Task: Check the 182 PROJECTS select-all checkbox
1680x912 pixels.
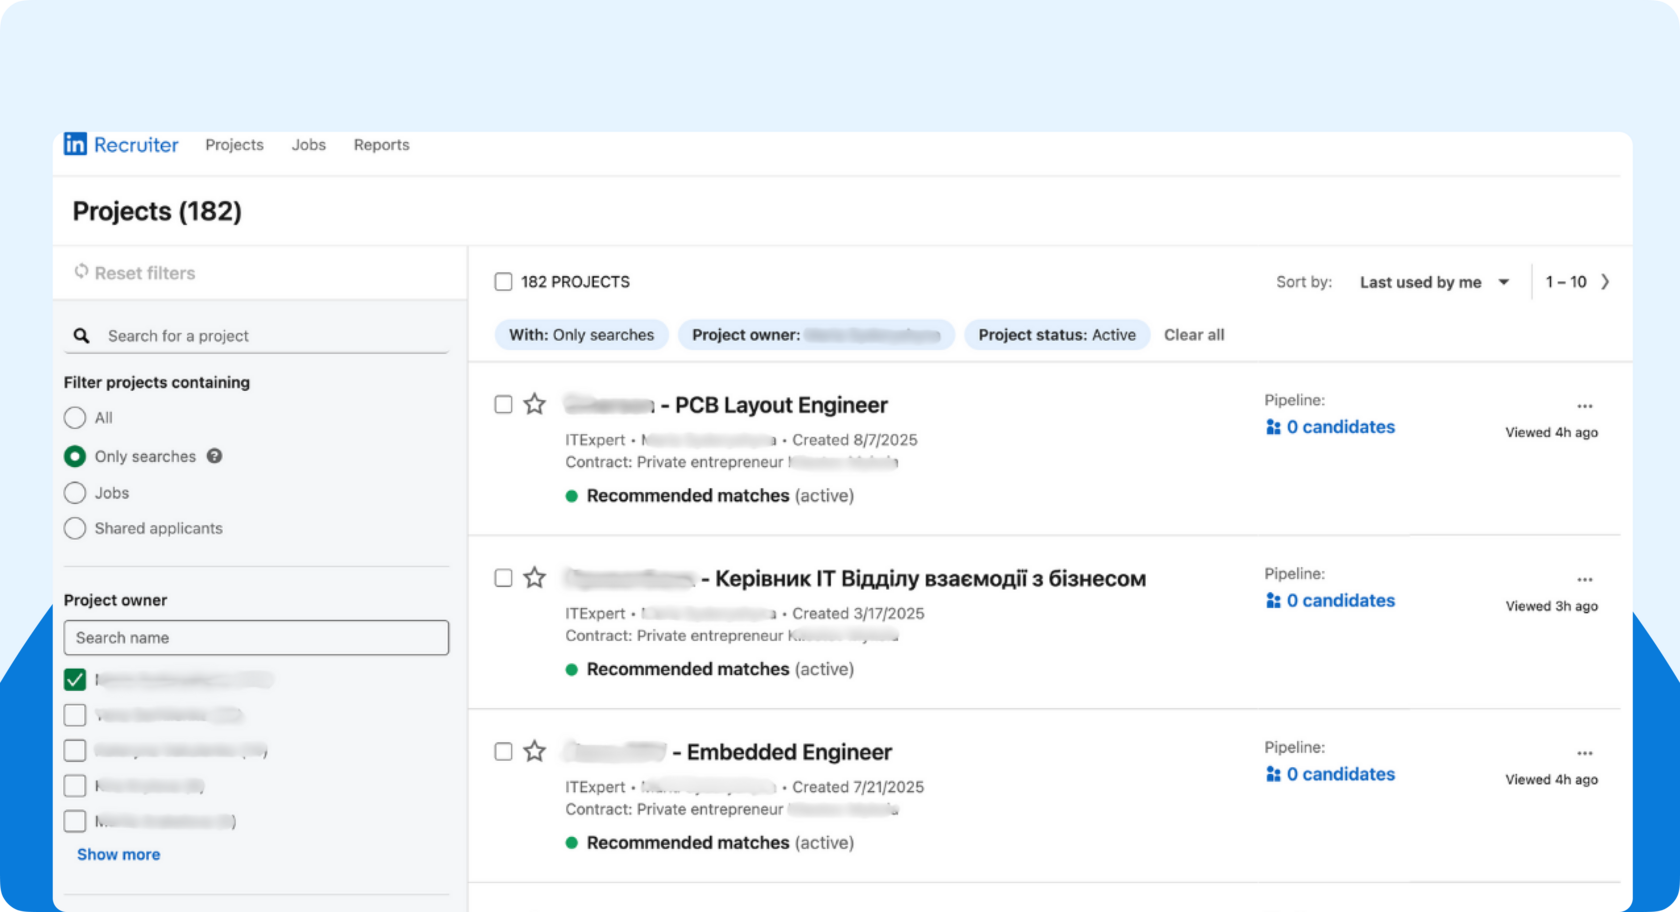Action: [x=504, y=282]
